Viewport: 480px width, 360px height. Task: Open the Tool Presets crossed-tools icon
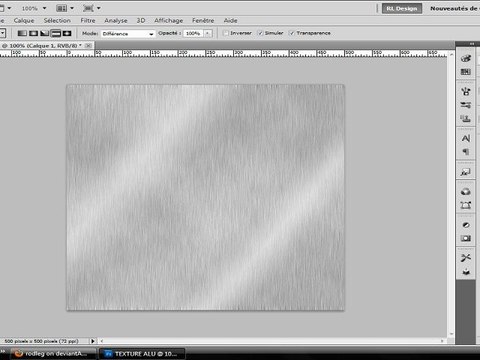[x=466, y=258]
